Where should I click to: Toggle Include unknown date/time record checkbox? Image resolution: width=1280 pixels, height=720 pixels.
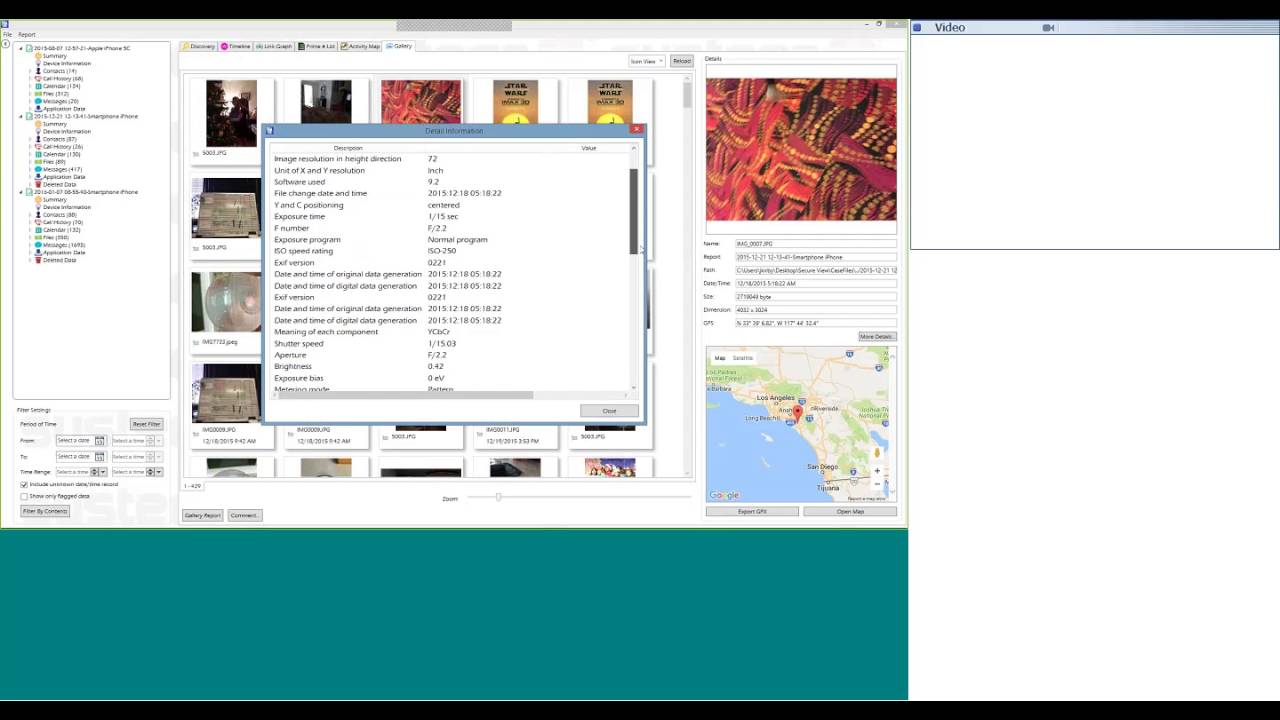click(x=24, y=485)
